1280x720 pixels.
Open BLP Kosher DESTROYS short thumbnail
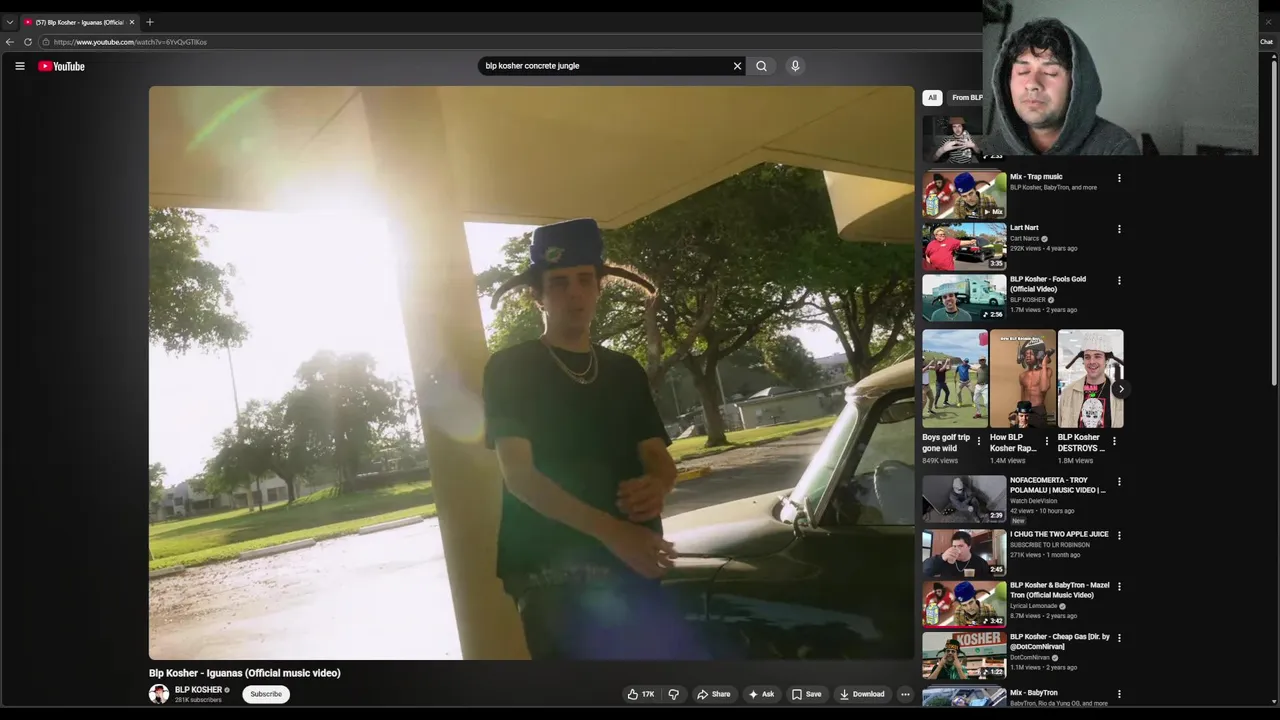coord(1090,379)
